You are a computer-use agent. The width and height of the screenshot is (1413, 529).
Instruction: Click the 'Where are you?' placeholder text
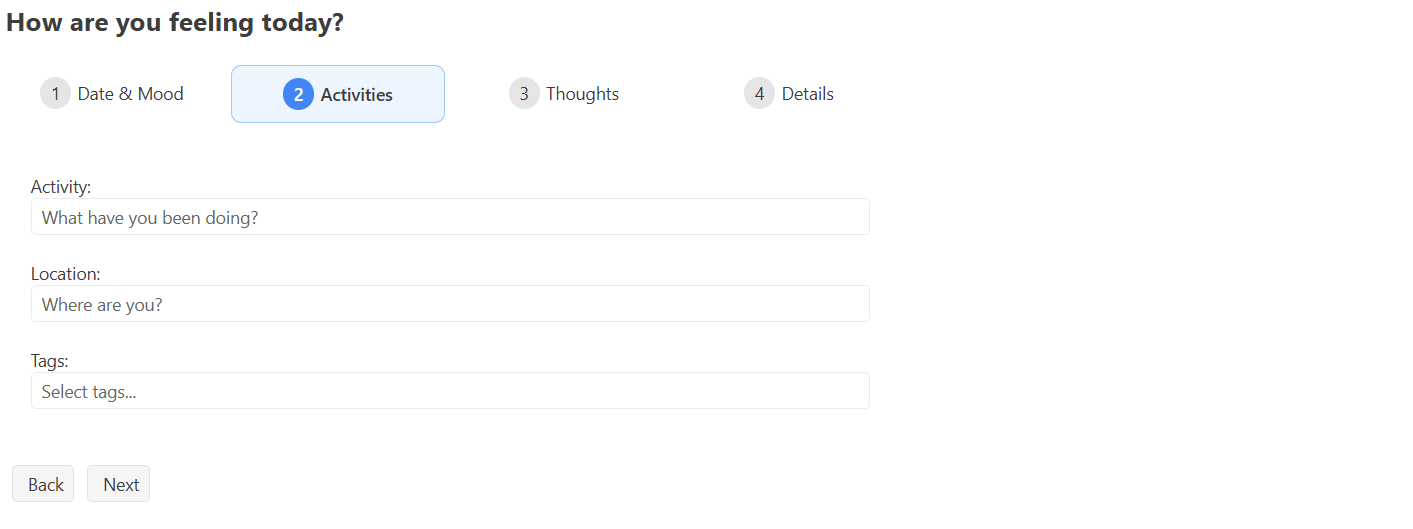click(102, 305)
